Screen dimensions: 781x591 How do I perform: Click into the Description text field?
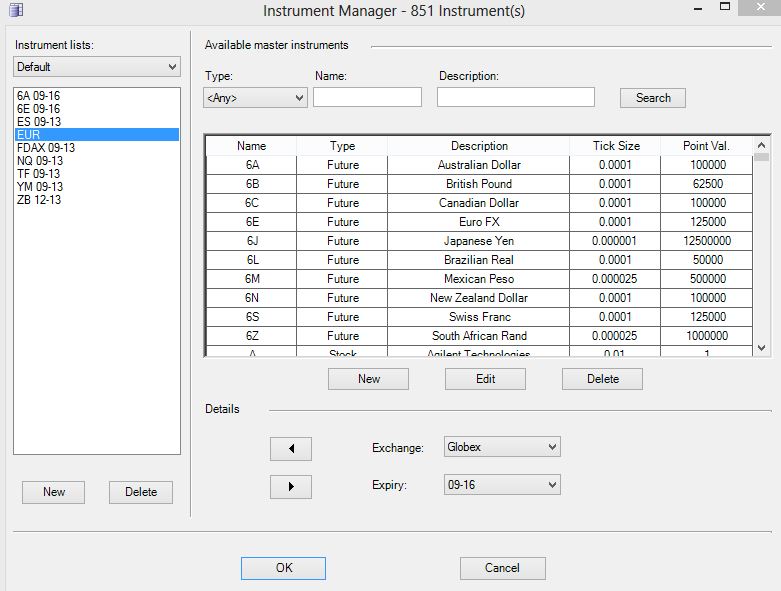(x=515, y=97)
